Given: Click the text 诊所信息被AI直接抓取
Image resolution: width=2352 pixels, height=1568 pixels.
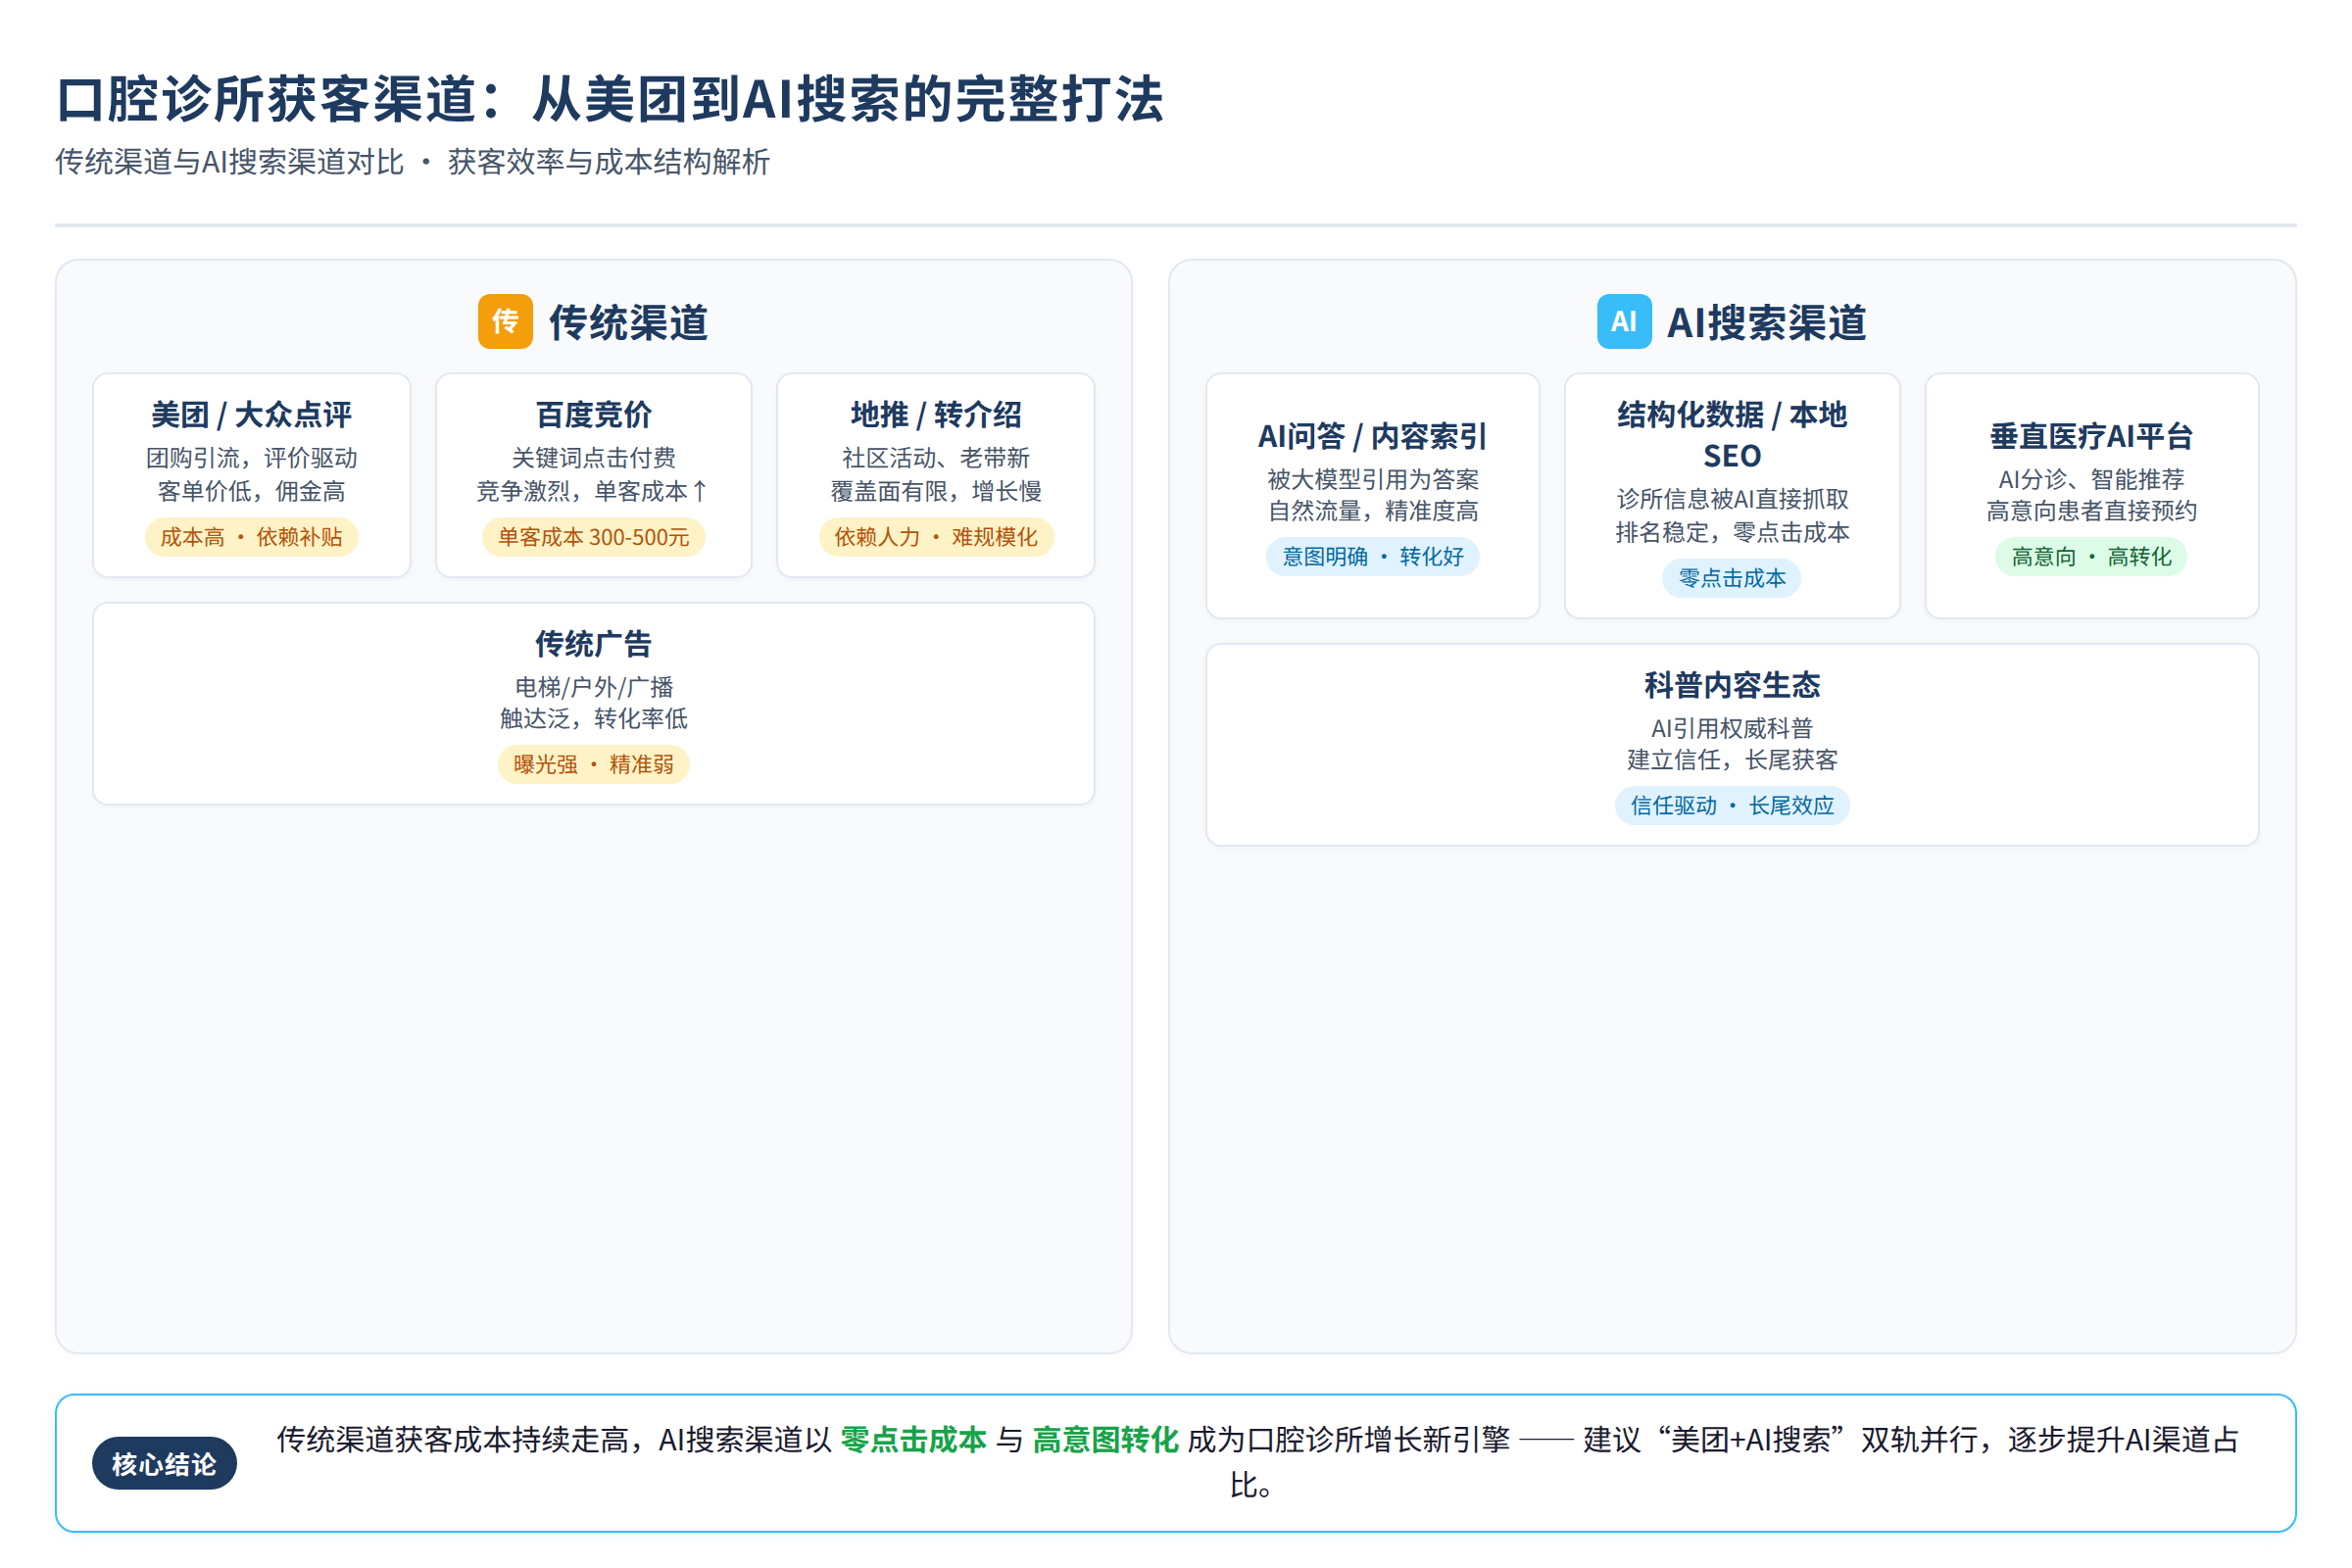Looking at the screenshot, I should click(x=1732, y=499).
